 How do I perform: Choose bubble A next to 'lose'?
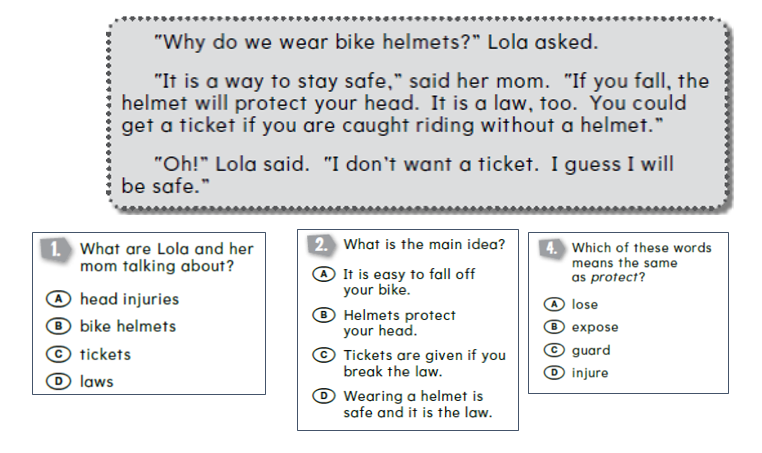[554, 304]
